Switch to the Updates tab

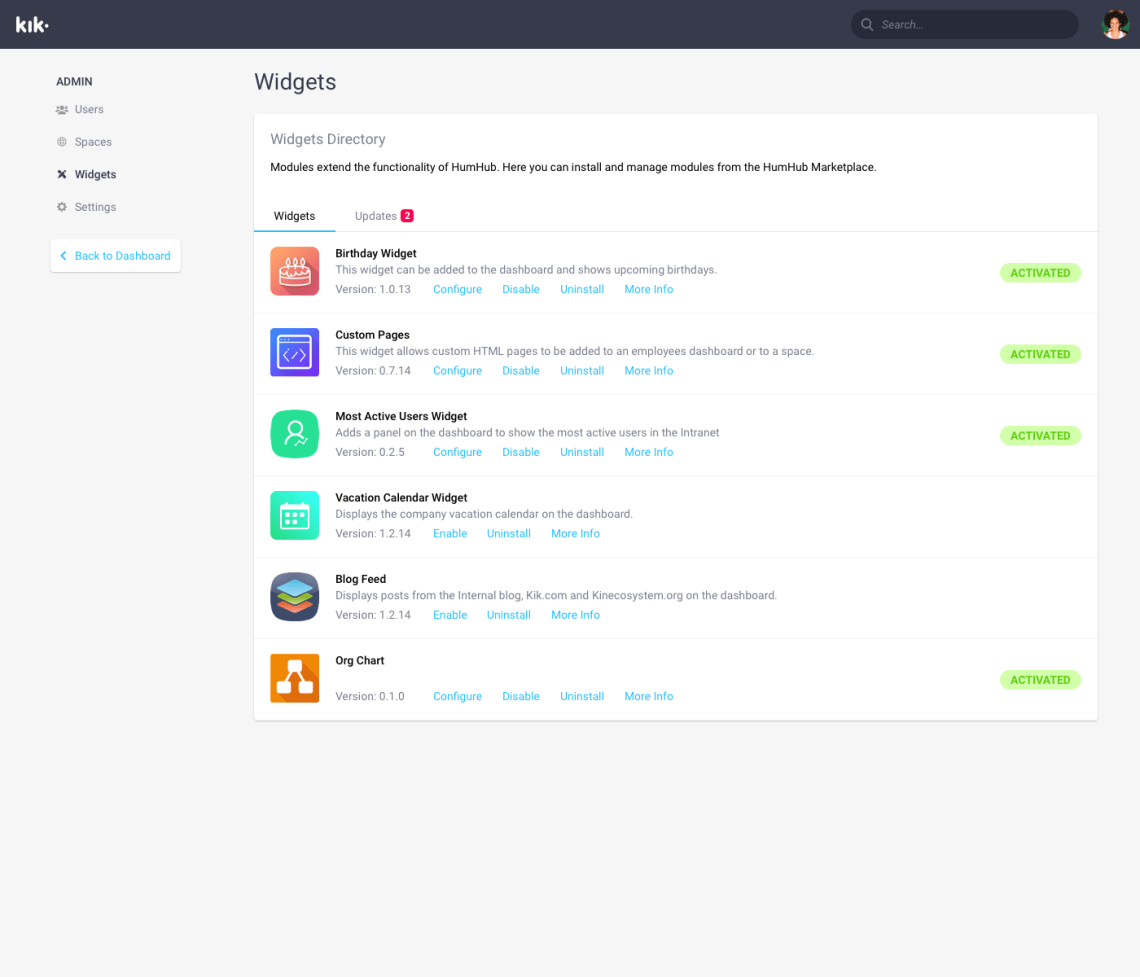(377, 215)
